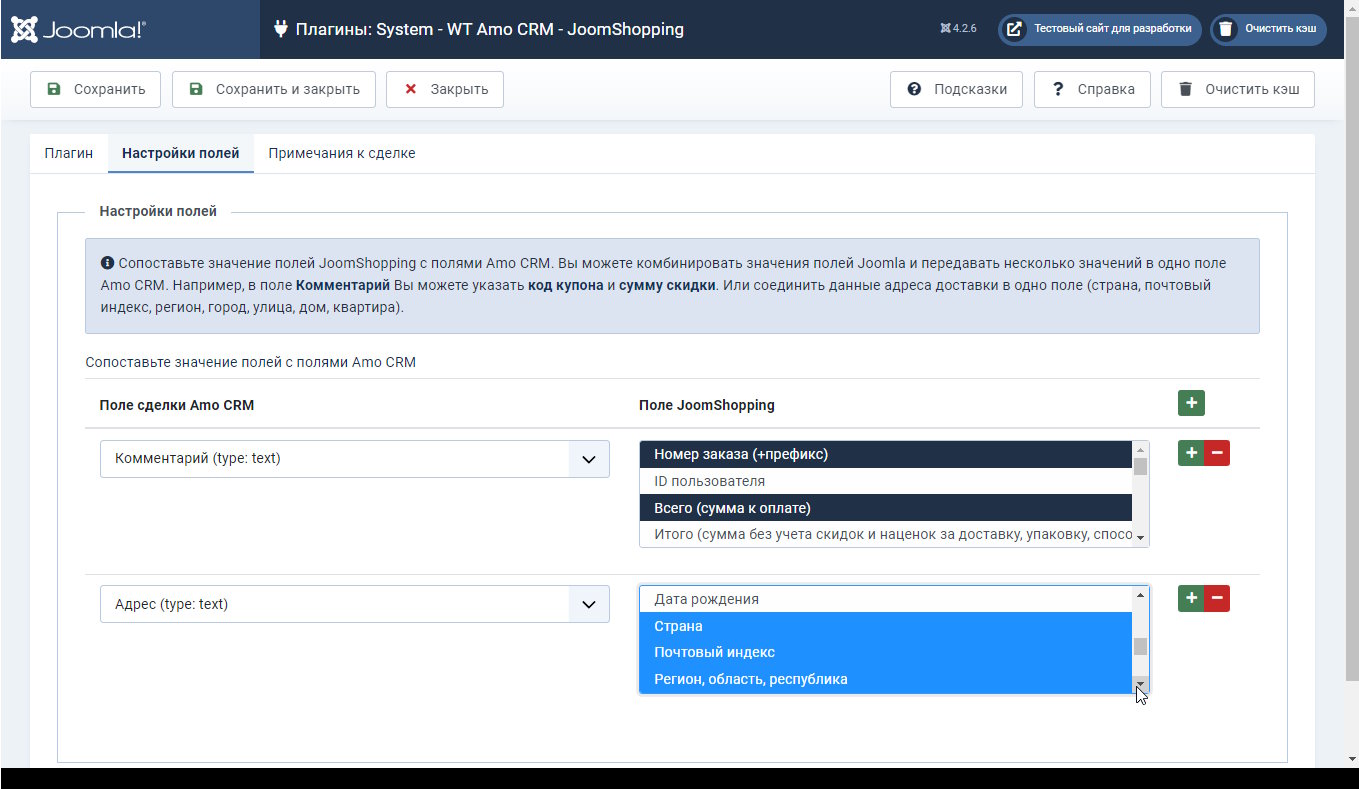Click the Подсказки toolbar button
The image size is (1359, 789).
pyautogui.click(x=956, y=89)
